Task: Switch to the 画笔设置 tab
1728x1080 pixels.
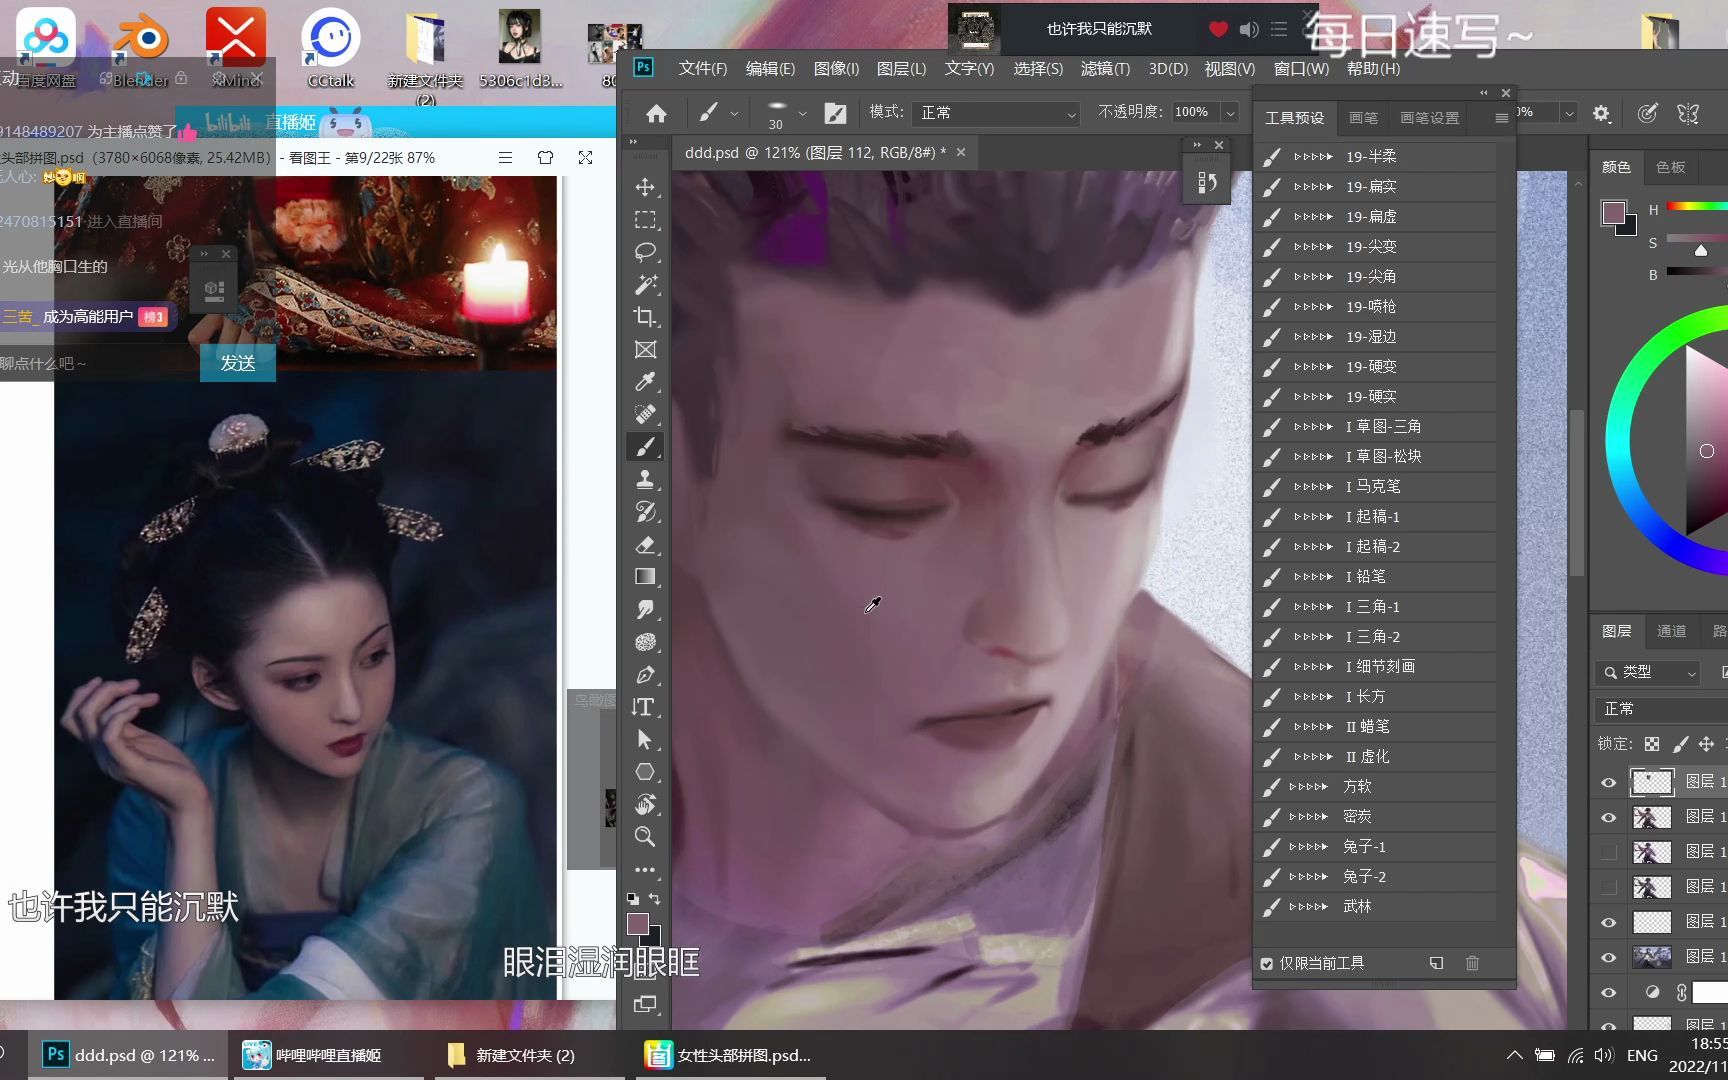Action: (x=1429, y=118)
